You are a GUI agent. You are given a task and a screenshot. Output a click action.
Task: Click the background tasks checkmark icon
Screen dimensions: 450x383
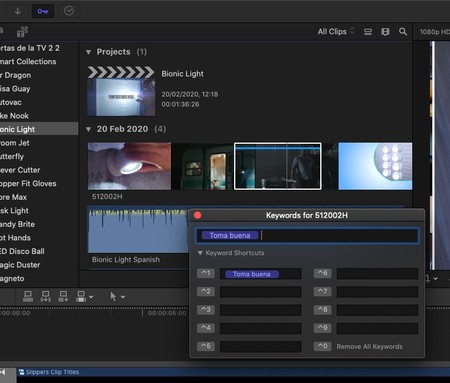tap(69, 11)
